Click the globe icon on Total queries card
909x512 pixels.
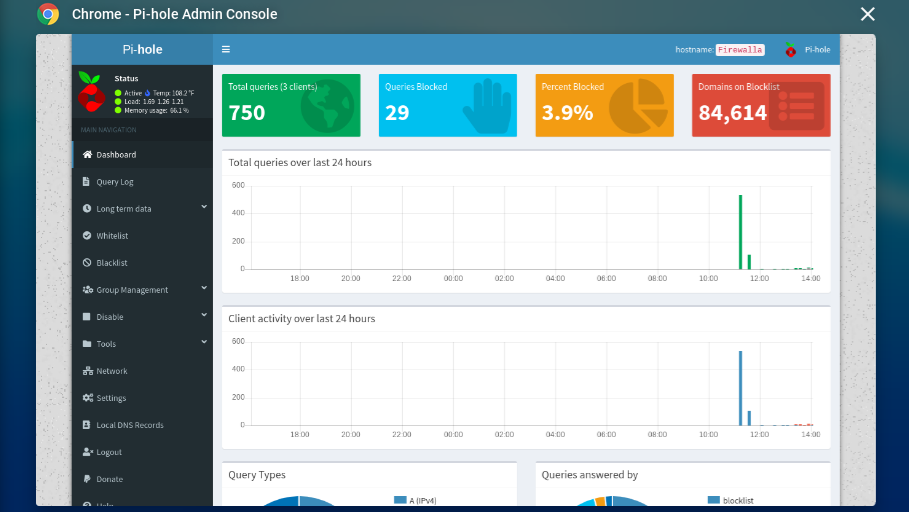pyautogui.click(x=328, y=107)
